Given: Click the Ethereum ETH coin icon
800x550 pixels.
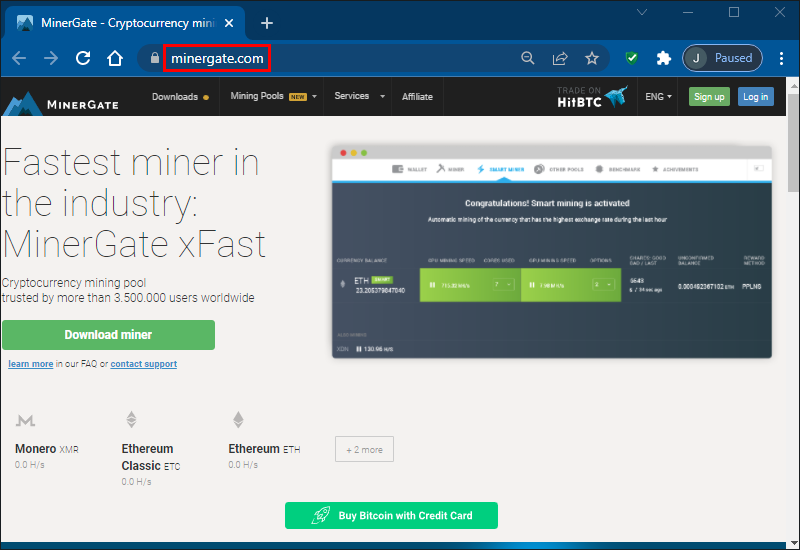Looking at the screenshot, I should coord(238,419).
